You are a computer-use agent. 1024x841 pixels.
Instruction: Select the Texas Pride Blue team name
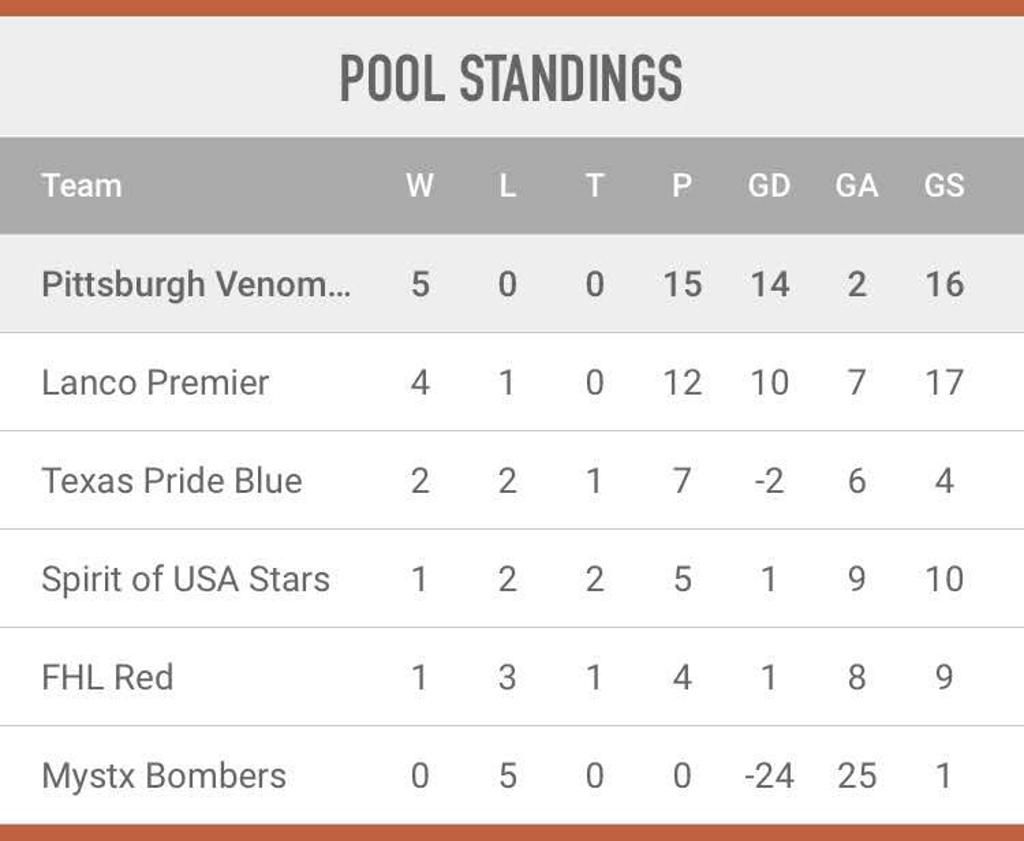click(172, 481)
